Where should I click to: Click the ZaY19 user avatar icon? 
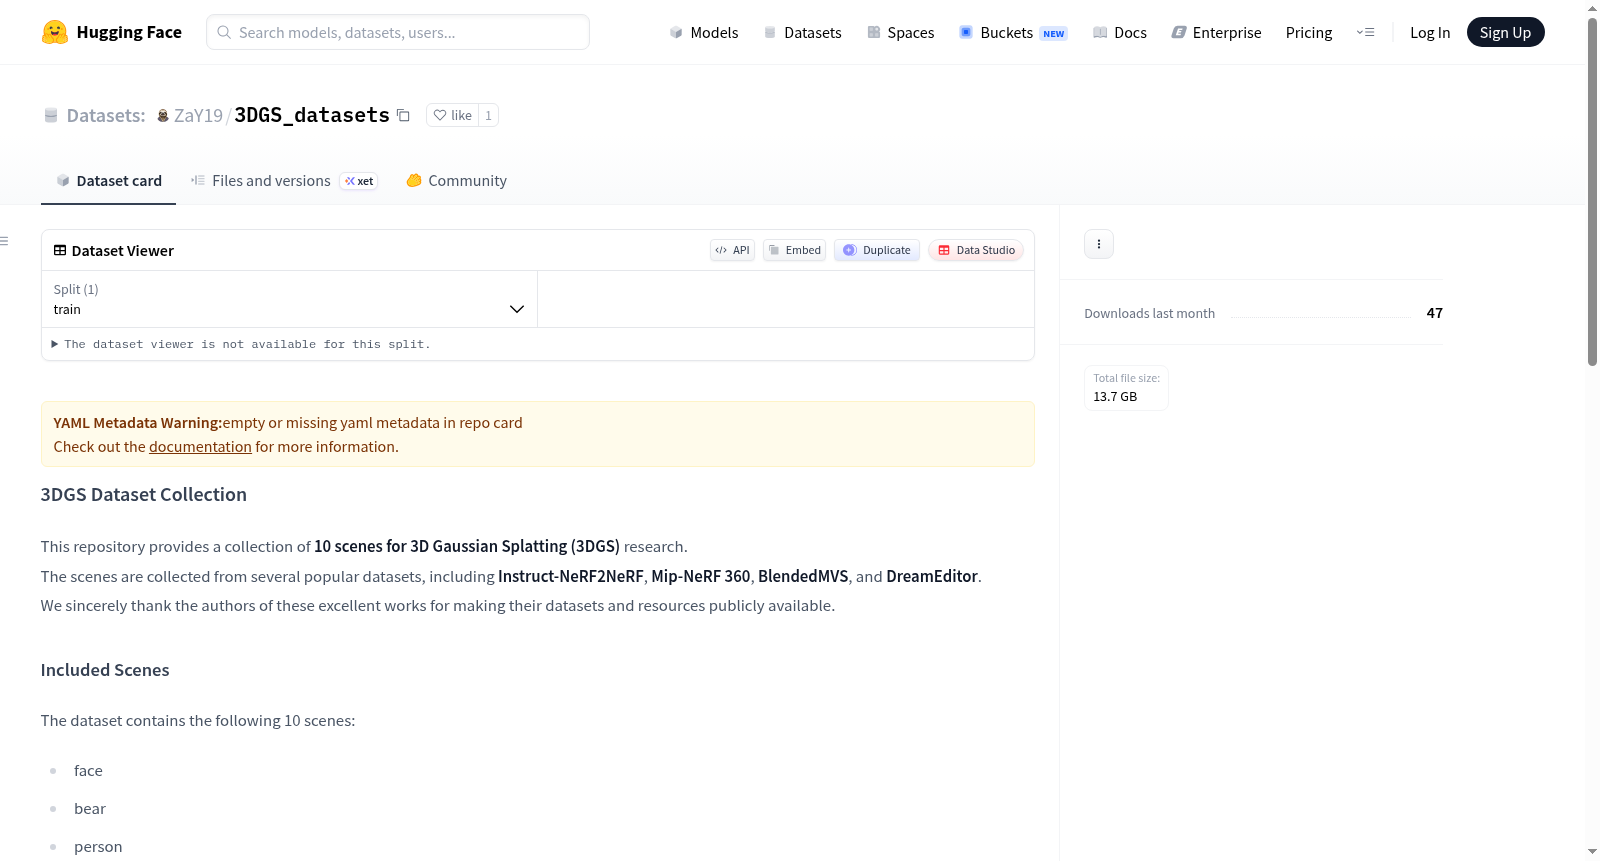(x=163, y=116)
